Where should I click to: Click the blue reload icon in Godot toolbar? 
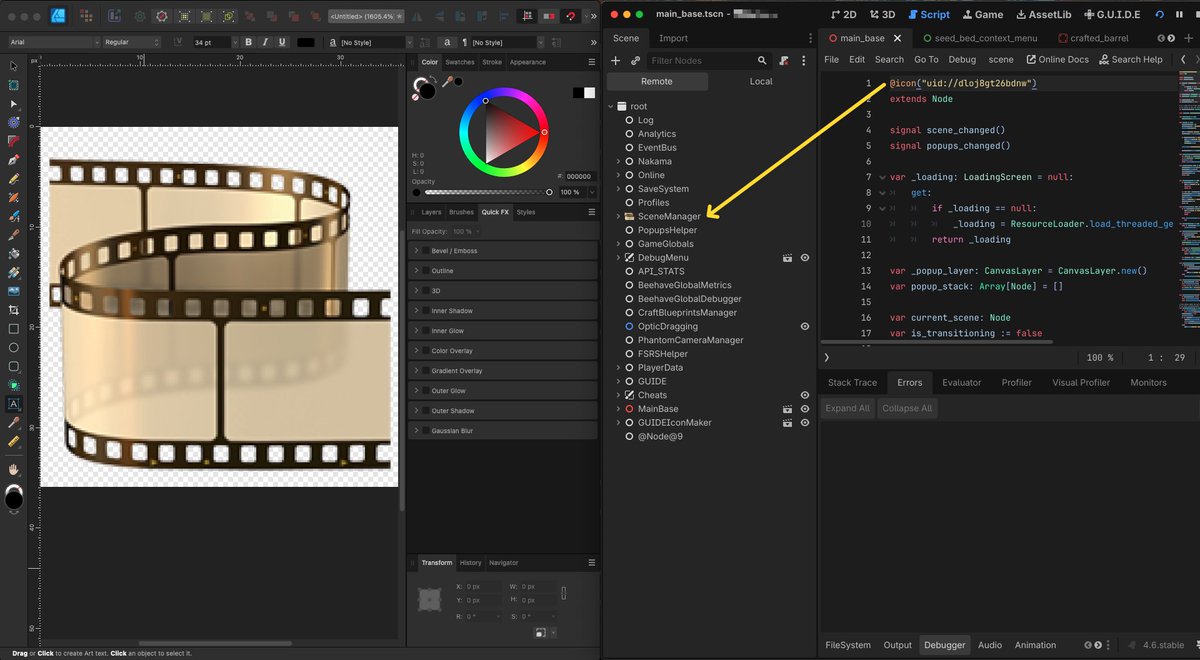1160,15
